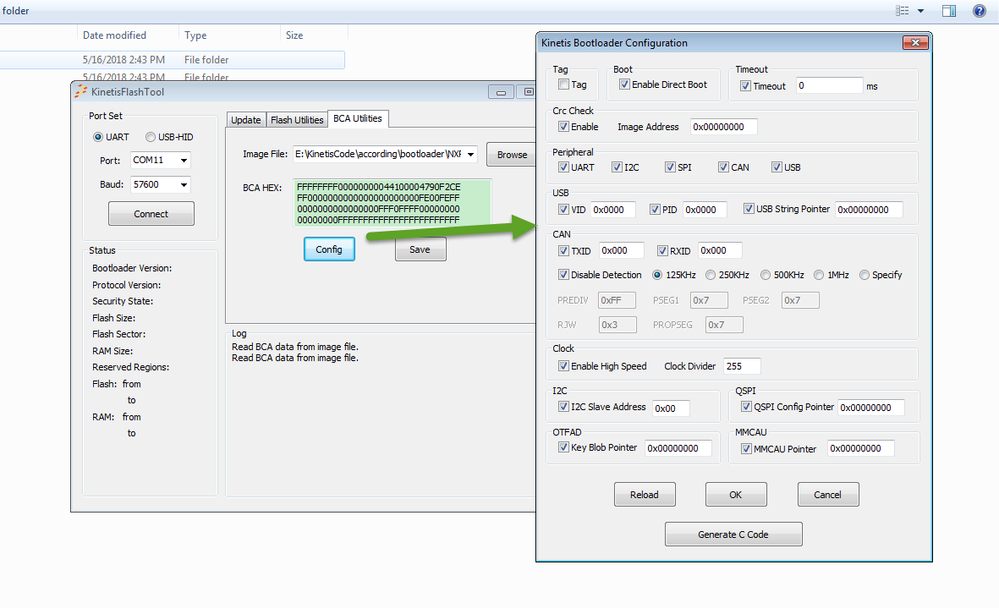Click Cancel in Bootloader Configuration
Viewport: 999px width, 608px height.
(x=828, y=495)
